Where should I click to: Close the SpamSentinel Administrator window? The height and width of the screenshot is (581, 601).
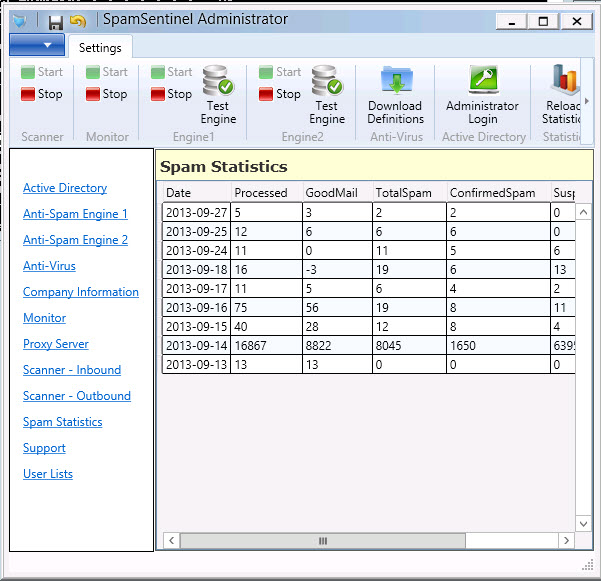click(577, 21)
